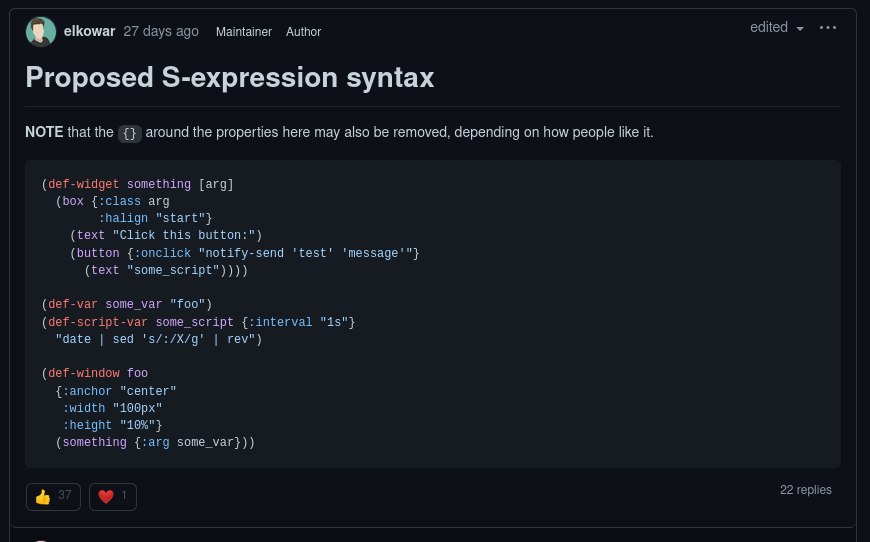Click the Author badge
Viewport: 870px width, 542px height.
(x=304, y=32)
